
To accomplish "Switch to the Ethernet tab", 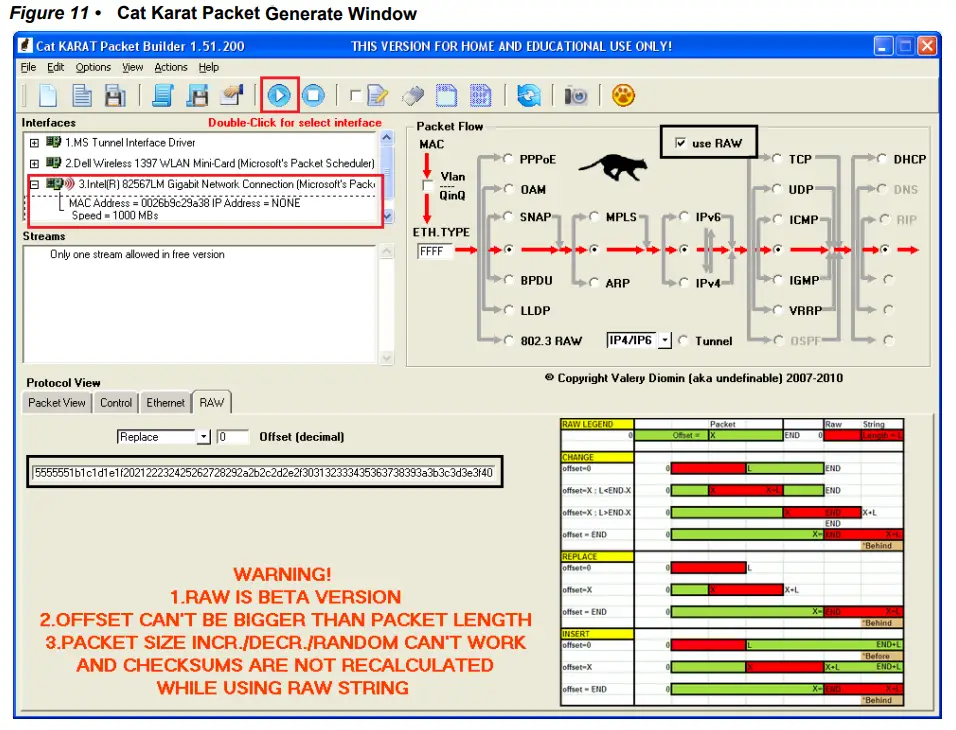I will (x=165, y=402).
